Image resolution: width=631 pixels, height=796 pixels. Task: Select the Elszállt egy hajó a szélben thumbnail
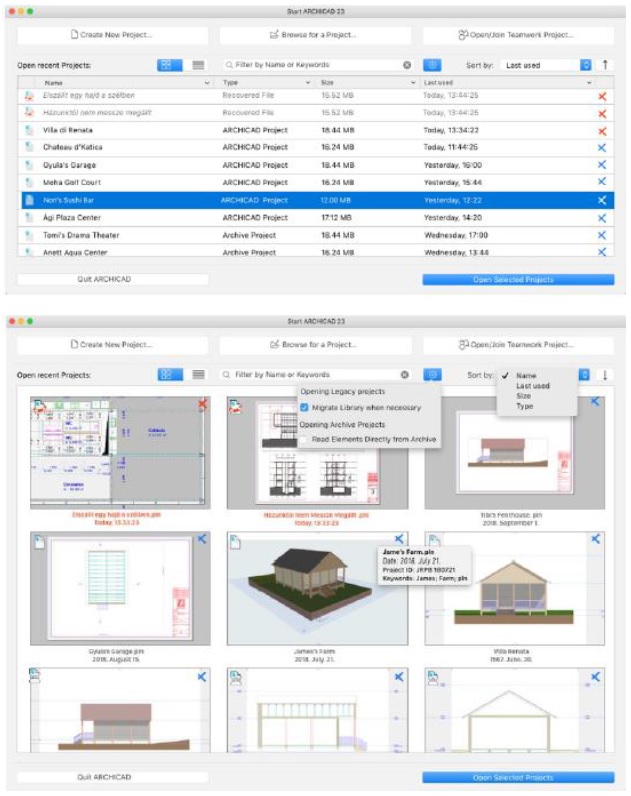pos(120,453)
